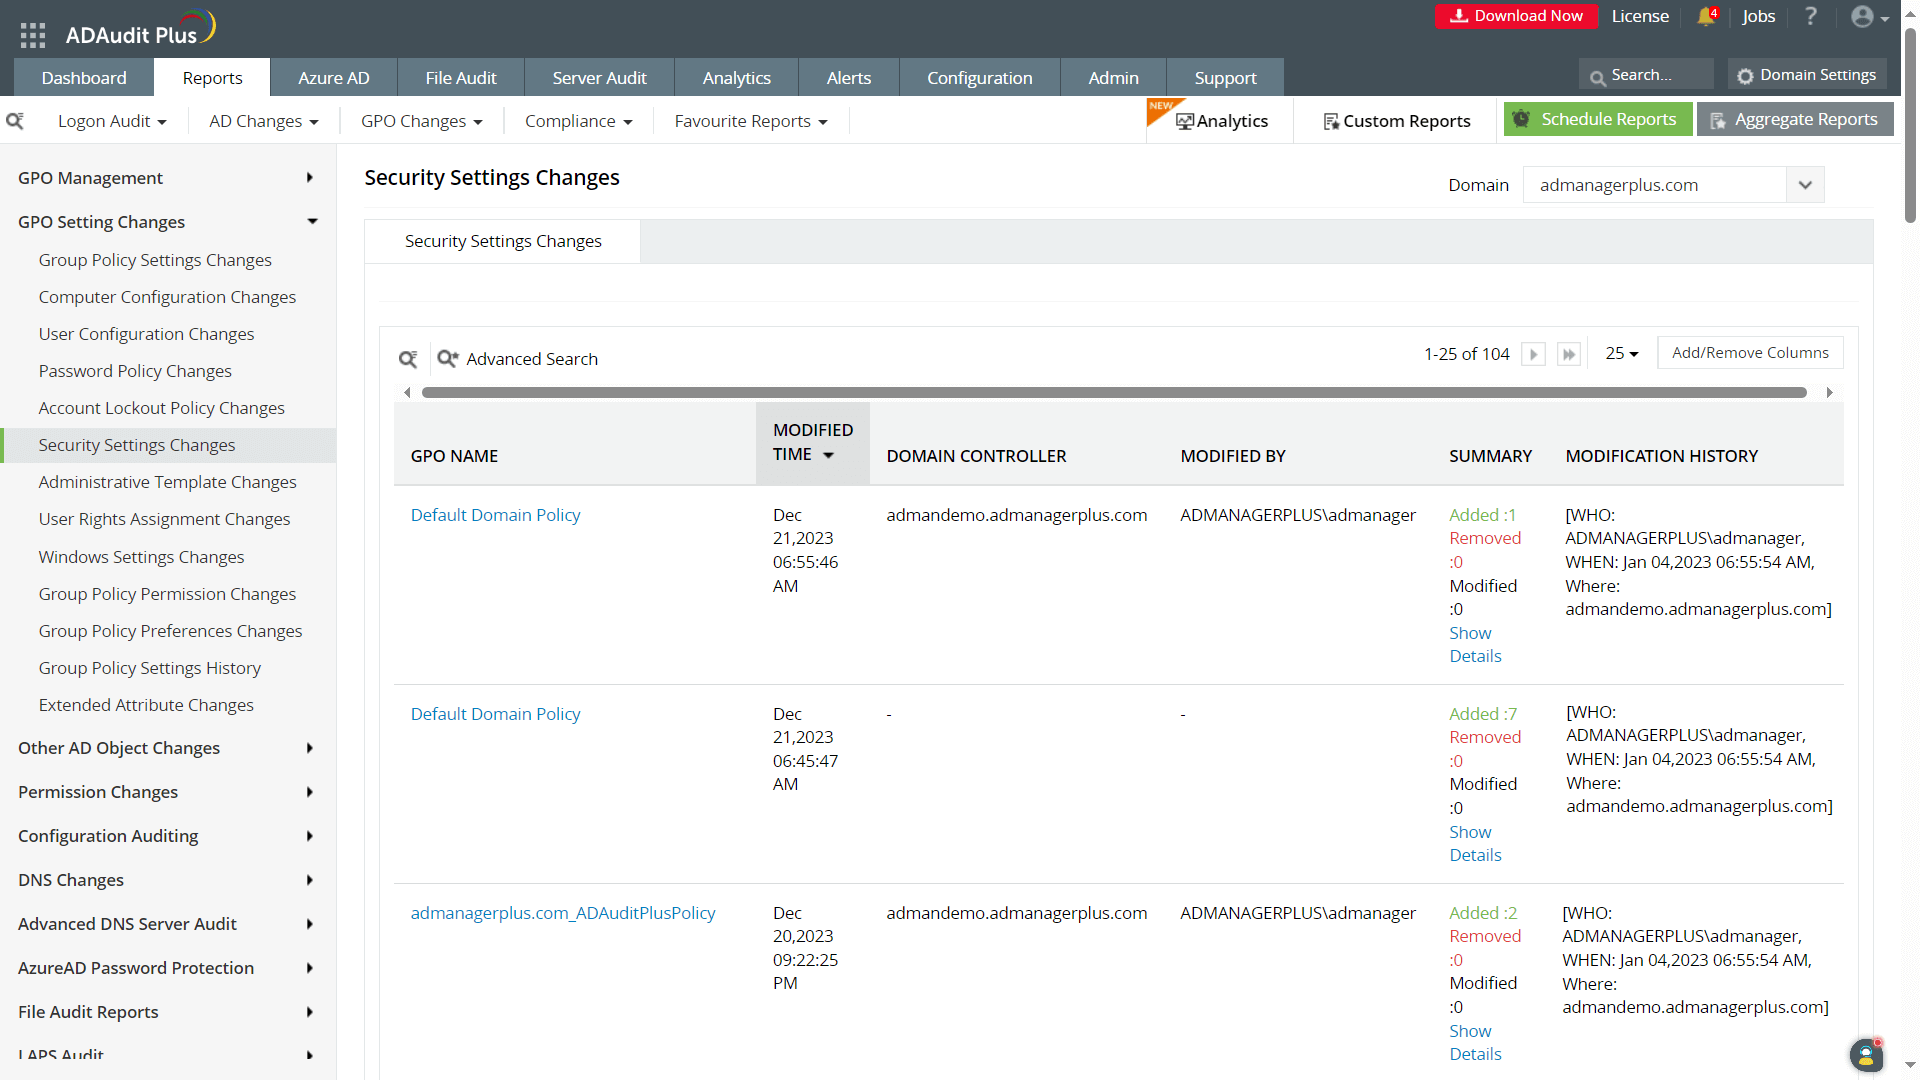The width and height of the screenshot is (1920, 1080).
Task: Open the chat assistant bubble icon
Action: point(1865,1054)
